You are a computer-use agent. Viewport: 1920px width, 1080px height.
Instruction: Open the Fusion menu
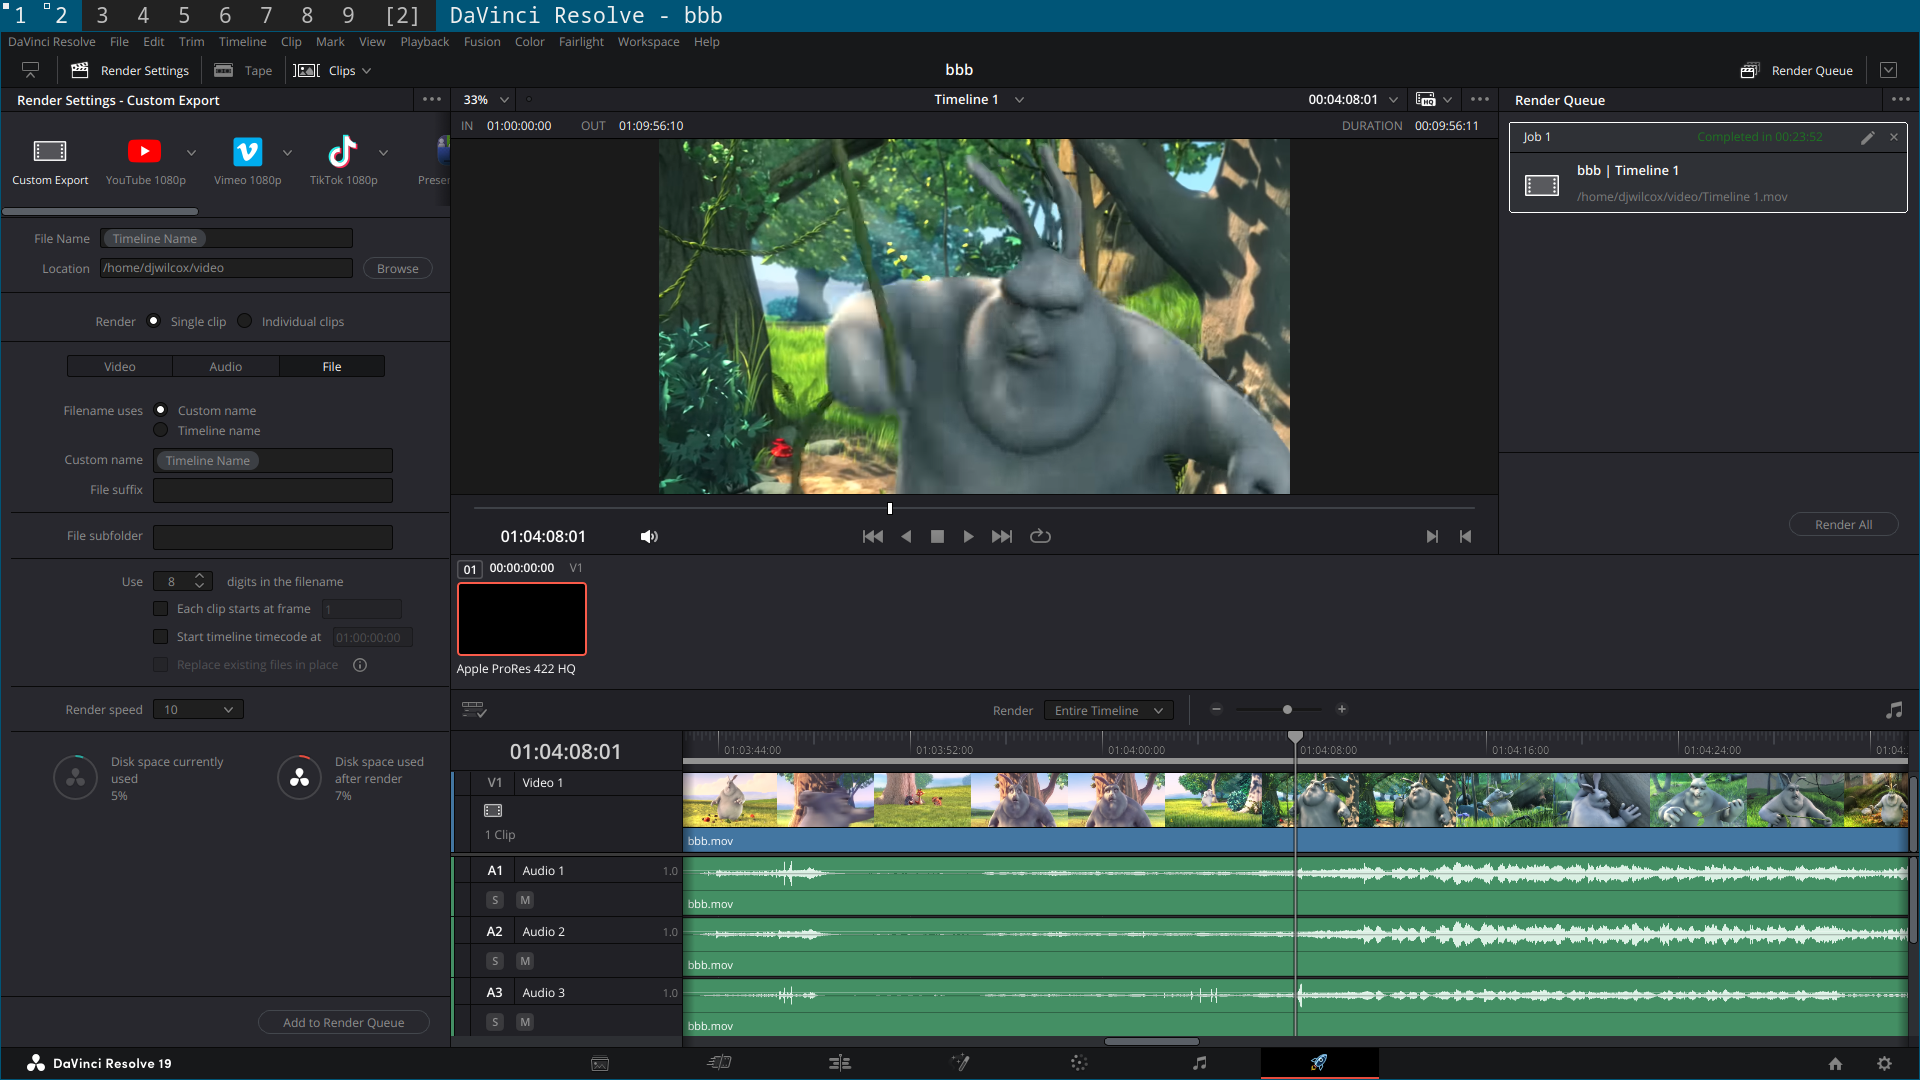(x=481, y=42)
